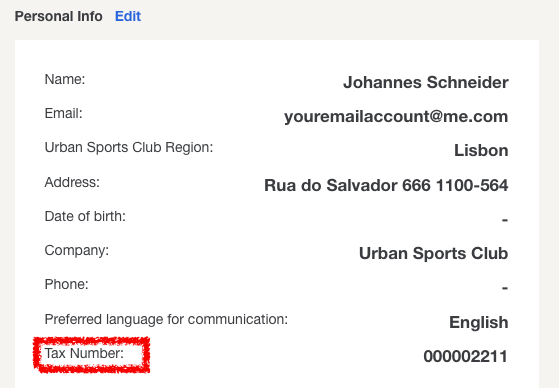Click the Address: label
The width and height of the screenshot is (559, 388).
pyautogui.click(x=72, y=182)
